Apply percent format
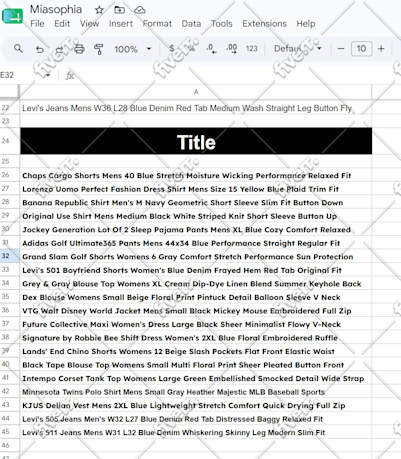Screen dimensions: 401x459 191,49
